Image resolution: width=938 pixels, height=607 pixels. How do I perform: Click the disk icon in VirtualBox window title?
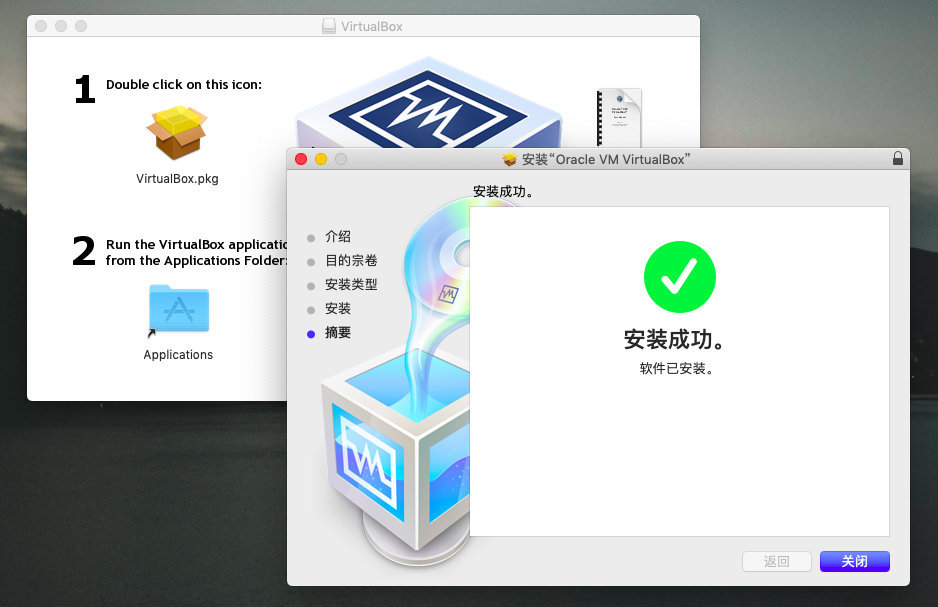click(328, 26)
